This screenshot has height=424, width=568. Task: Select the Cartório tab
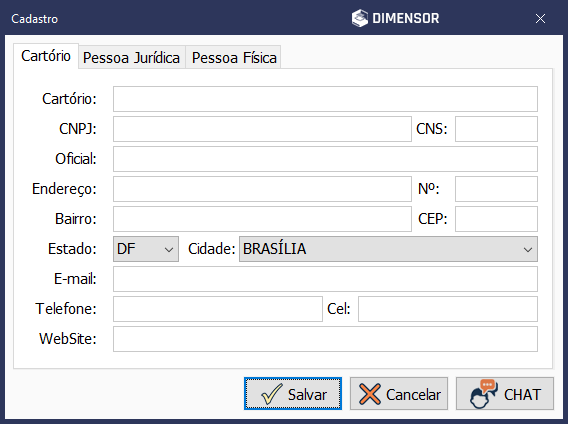46,56
